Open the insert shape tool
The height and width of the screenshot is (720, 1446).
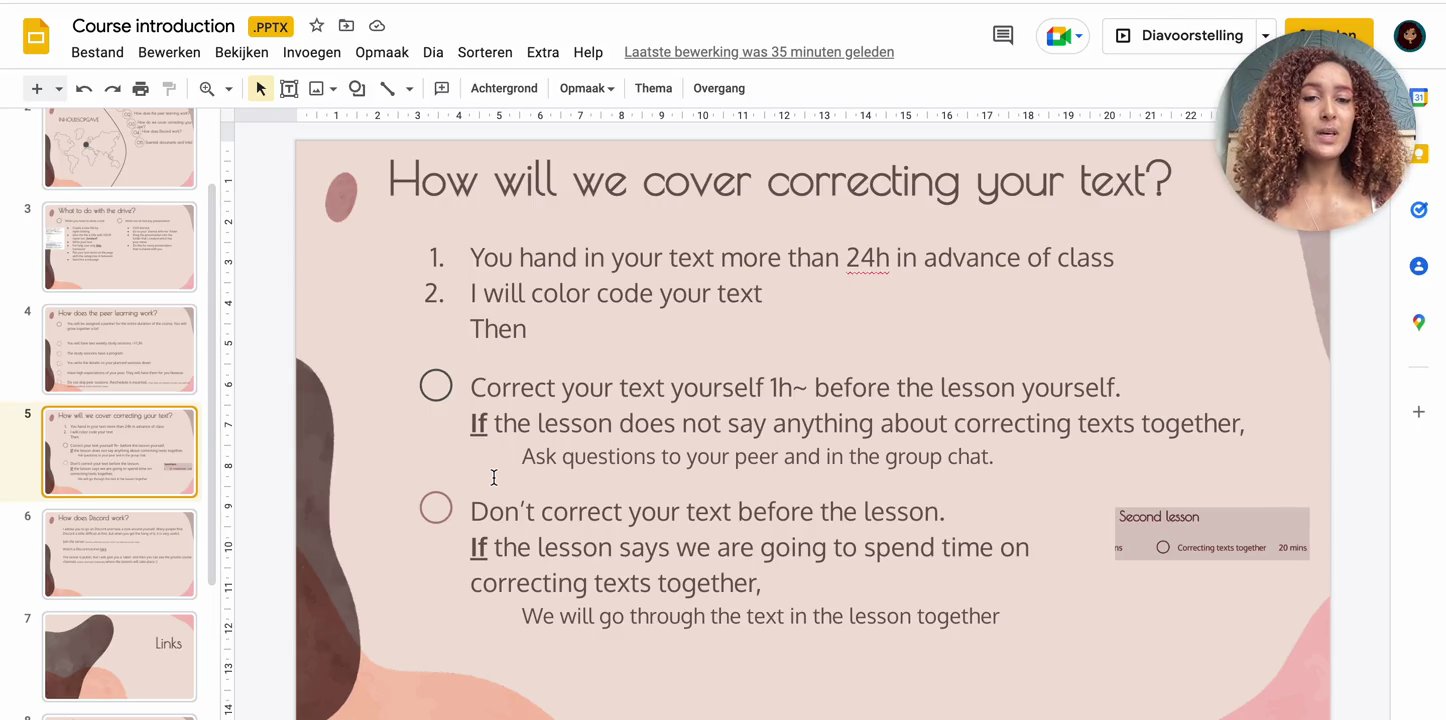pos(357,88)
